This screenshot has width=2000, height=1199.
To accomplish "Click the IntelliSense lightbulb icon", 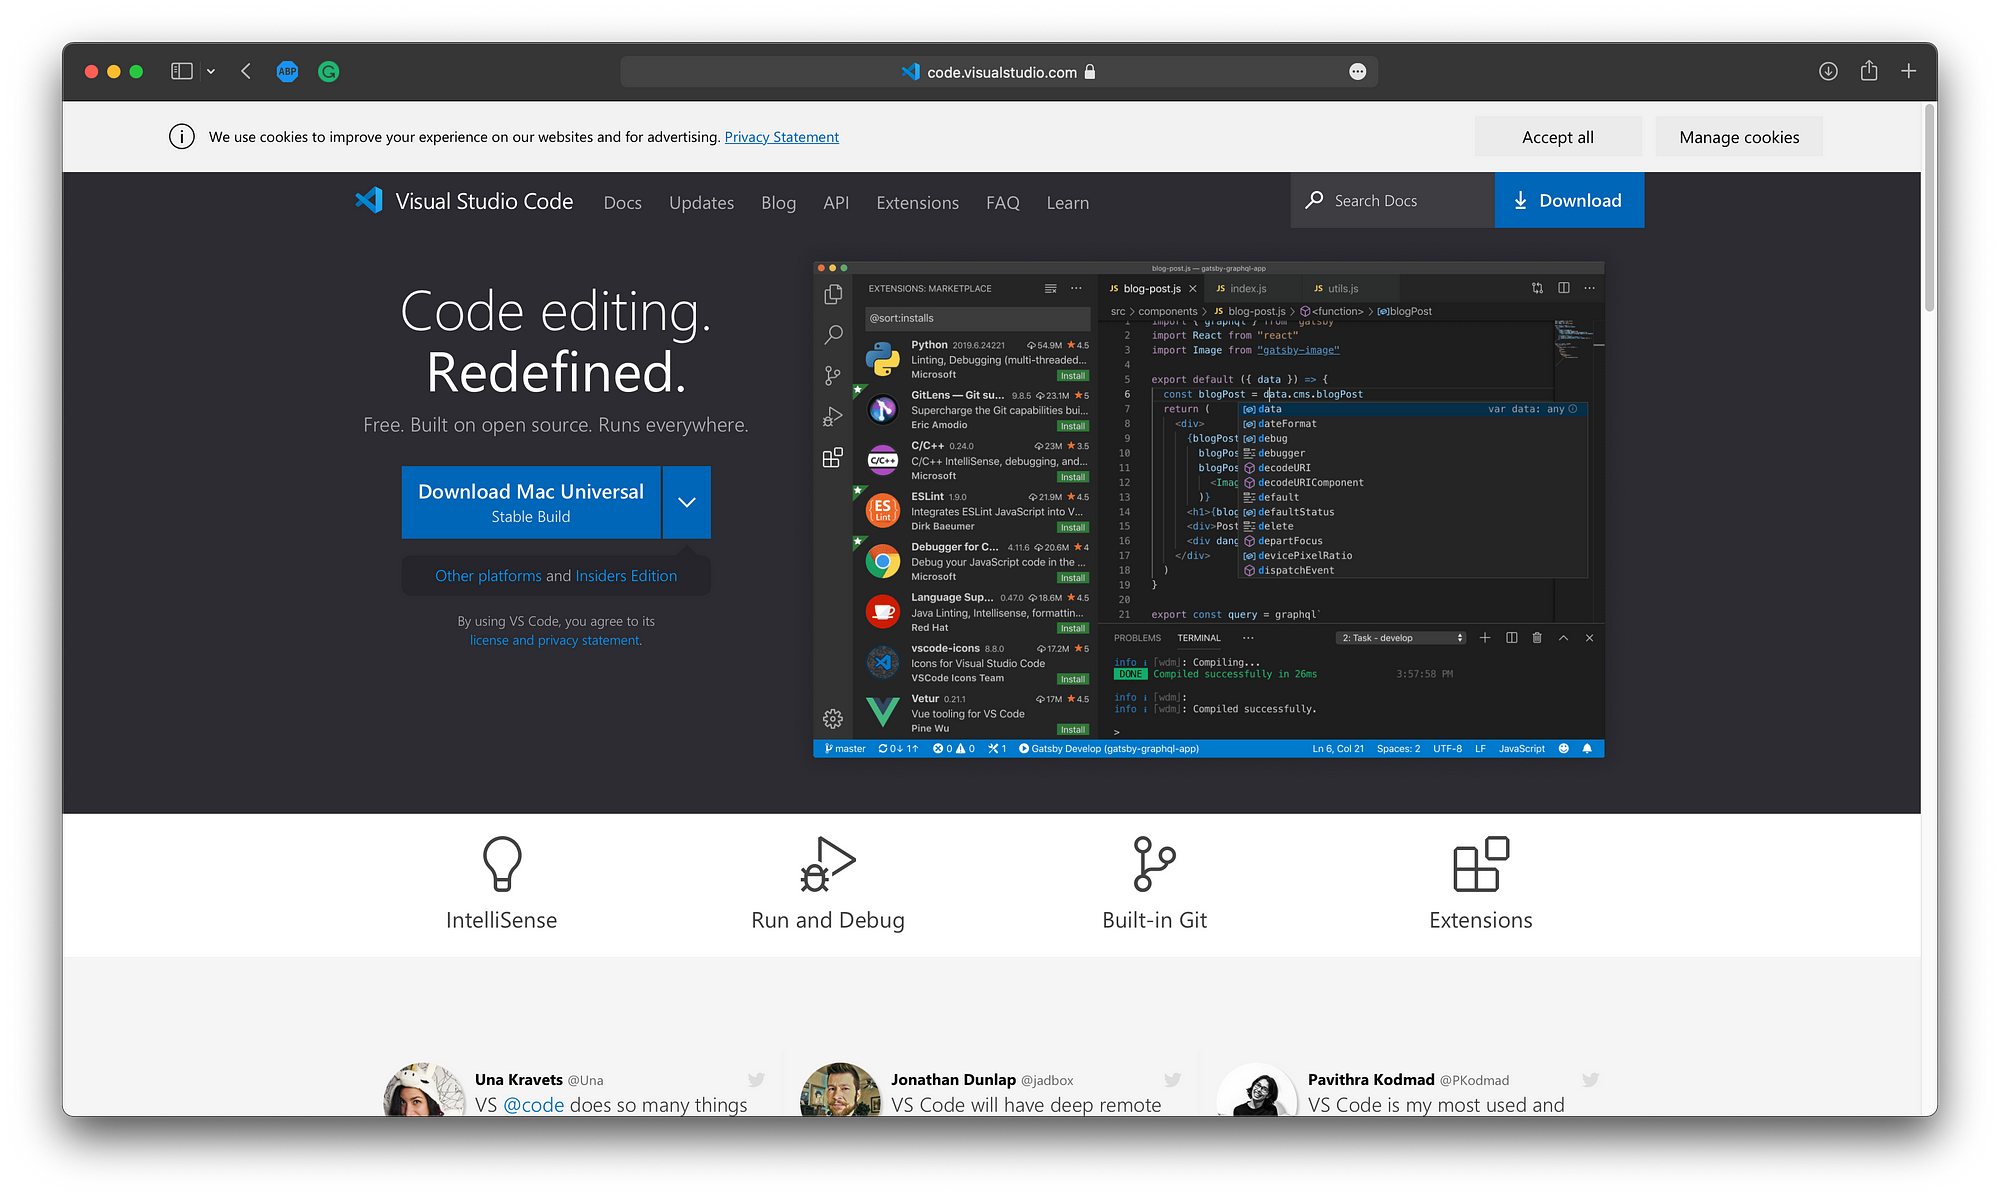I will [502, 863].
